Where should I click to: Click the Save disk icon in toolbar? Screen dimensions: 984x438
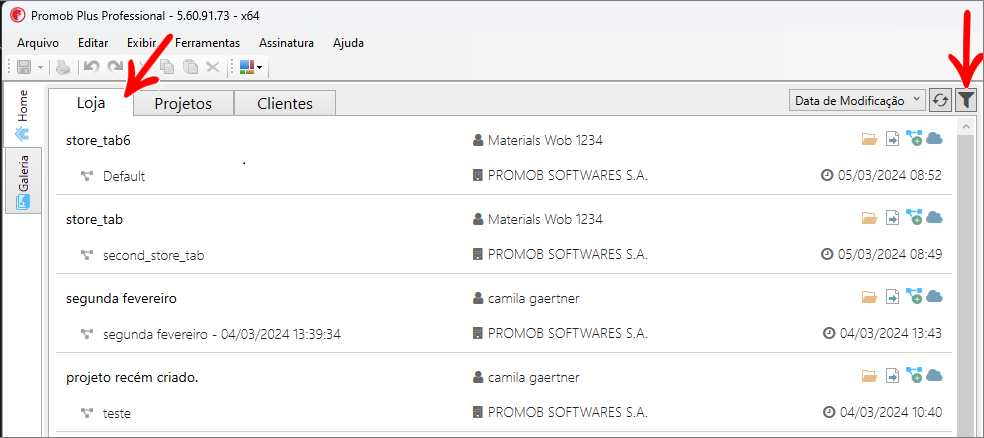(x=24, y=67)
